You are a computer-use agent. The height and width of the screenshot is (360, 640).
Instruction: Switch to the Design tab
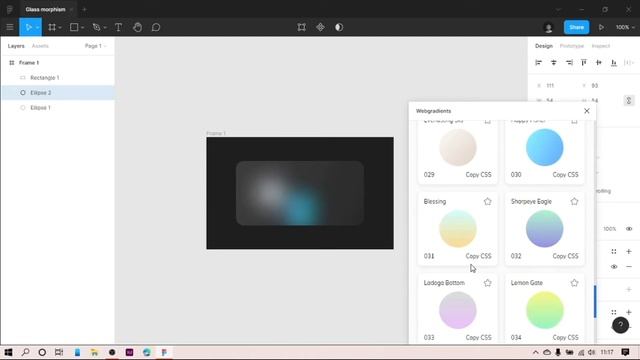pos(544,46)
